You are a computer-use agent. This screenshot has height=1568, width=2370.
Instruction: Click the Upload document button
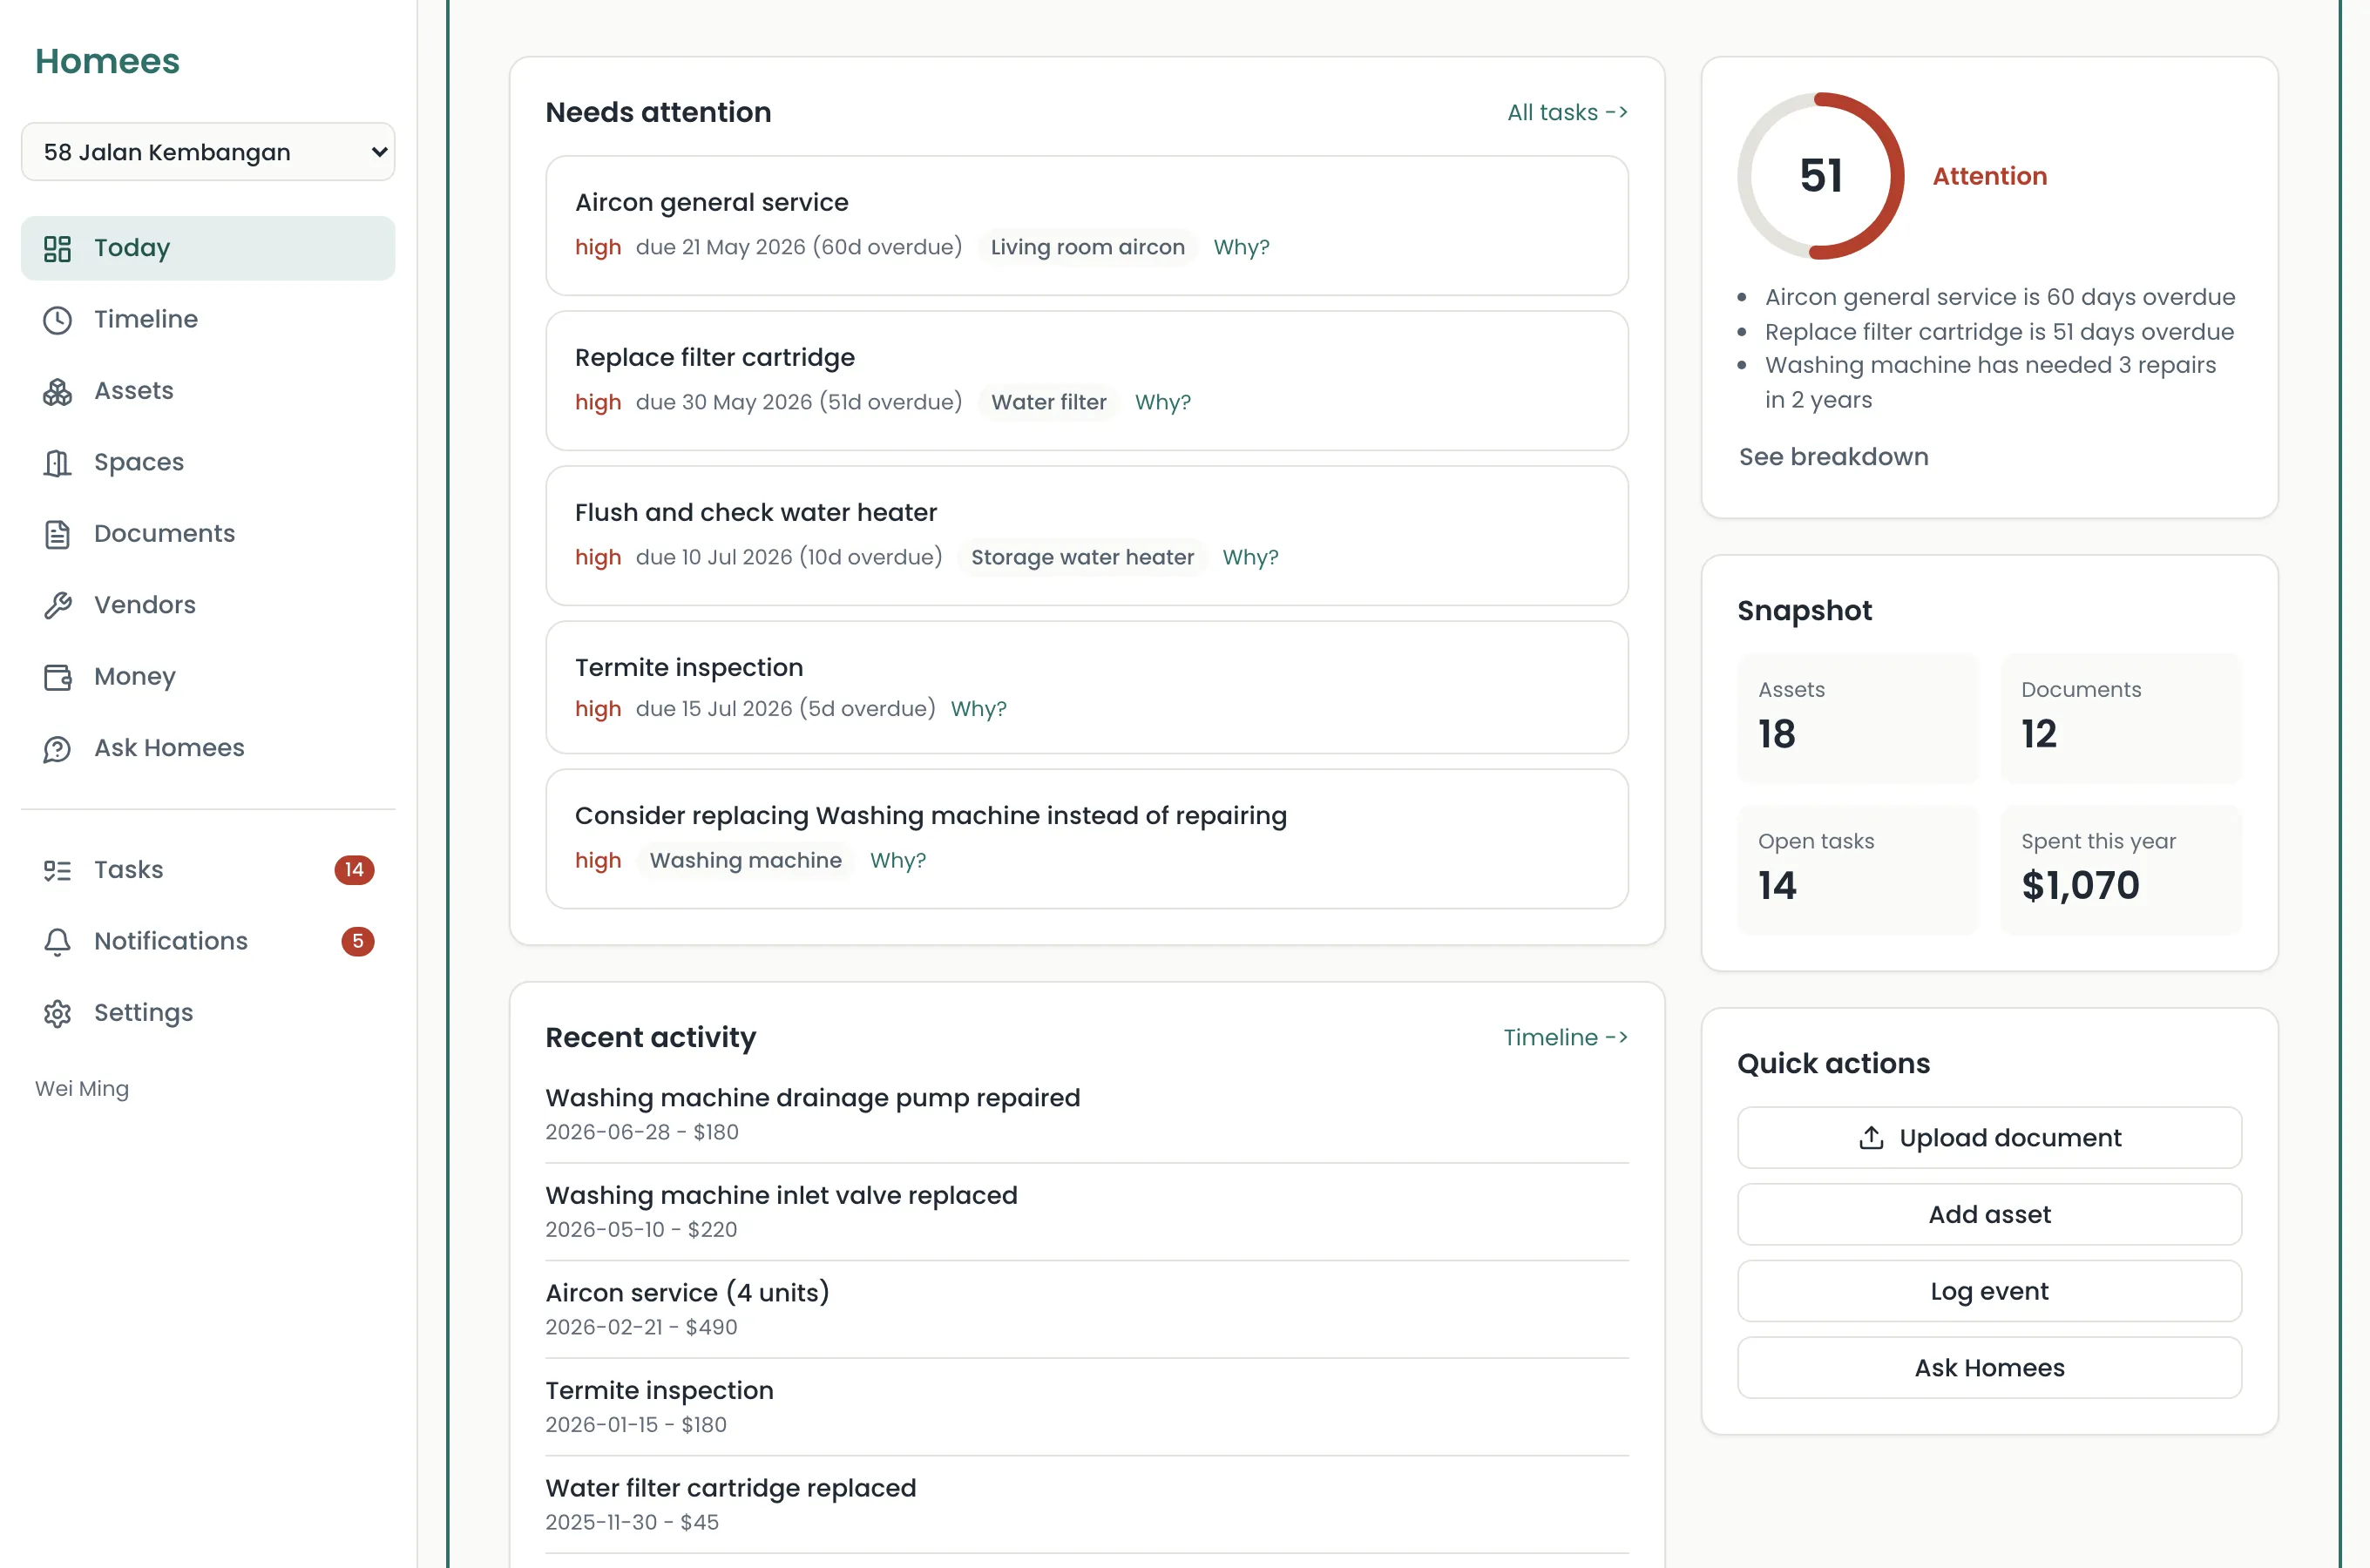click(1989, 1138)
